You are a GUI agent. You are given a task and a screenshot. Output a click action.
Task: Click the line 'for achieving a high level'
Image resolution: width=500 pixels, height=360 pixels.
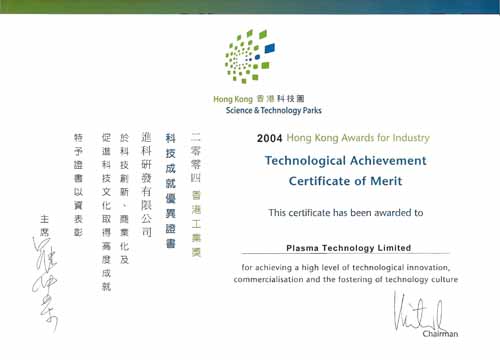pyautogui.click(x=346, y=267)
